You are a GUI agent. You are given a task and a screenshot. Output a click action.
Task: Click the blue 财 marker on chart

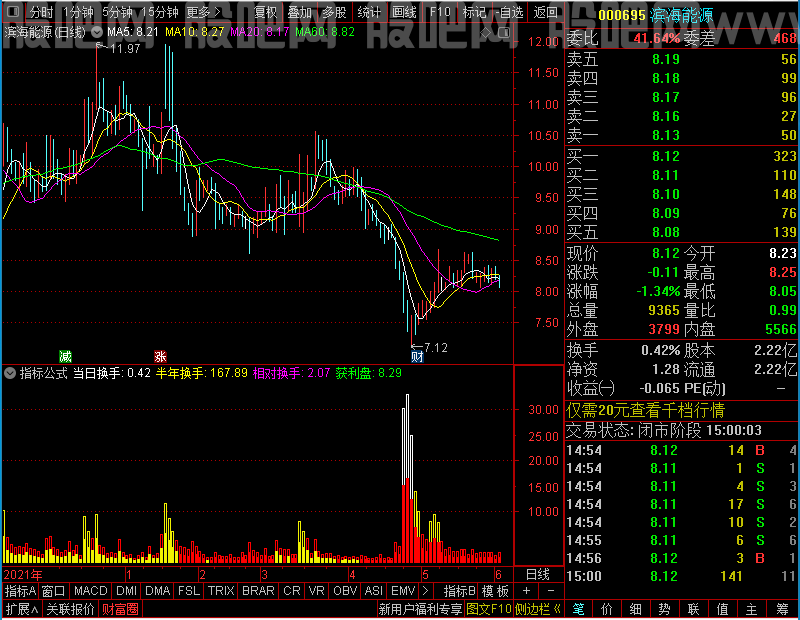(x=417, y=356)
